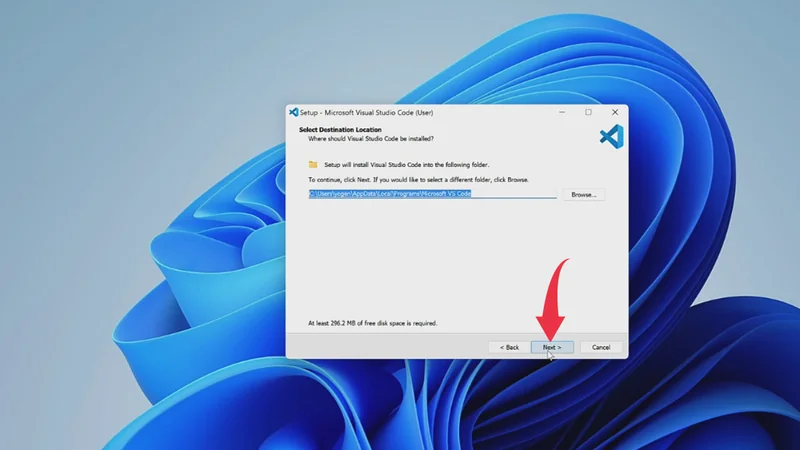Maximize the Setup window
Screen dimensions: 800x450
coord(588,112)
